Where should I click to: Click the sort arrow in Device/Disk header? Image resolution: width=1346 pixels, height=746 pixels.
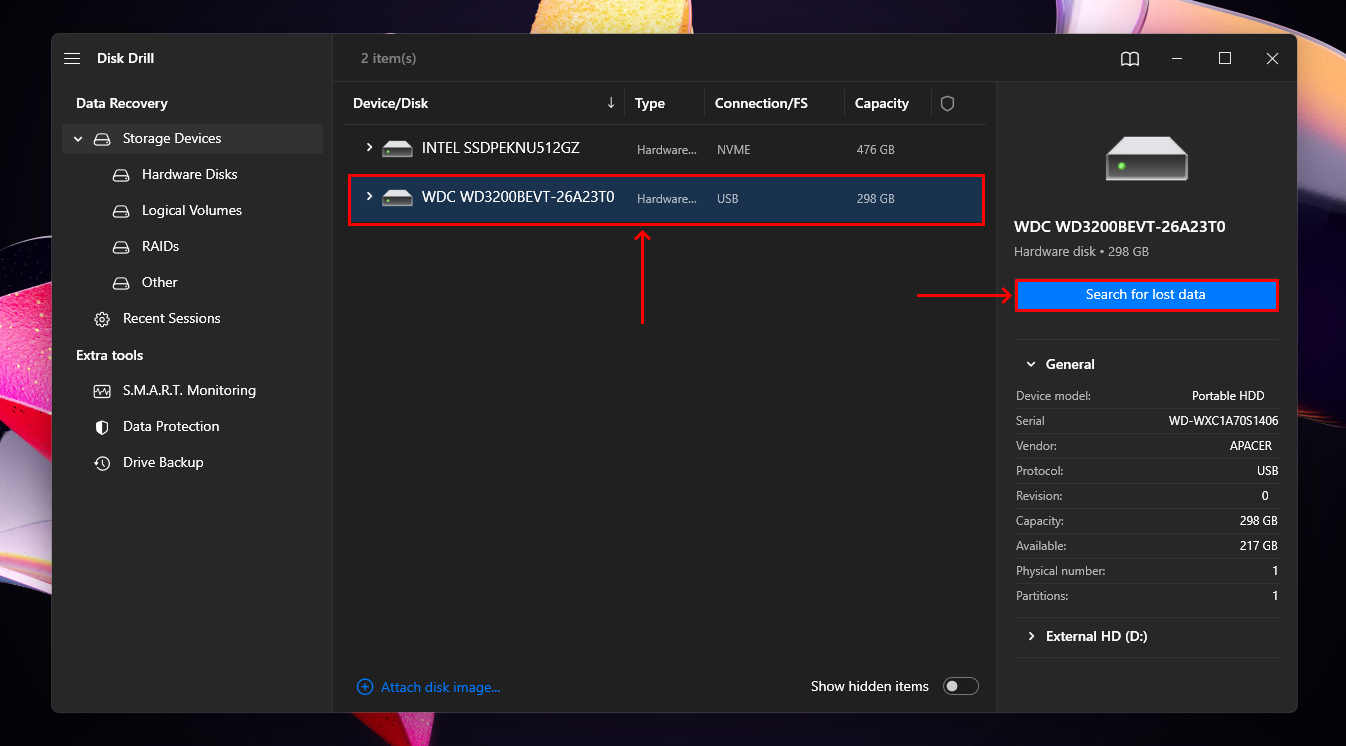611,103
